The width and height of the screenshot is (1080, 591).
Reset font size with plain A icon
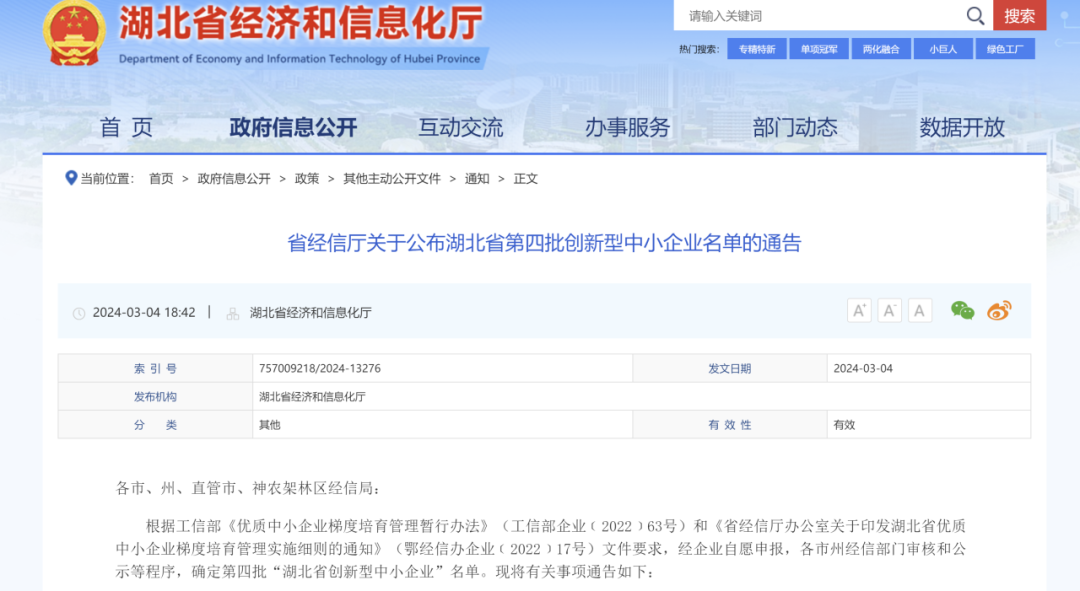click(920, 311)
